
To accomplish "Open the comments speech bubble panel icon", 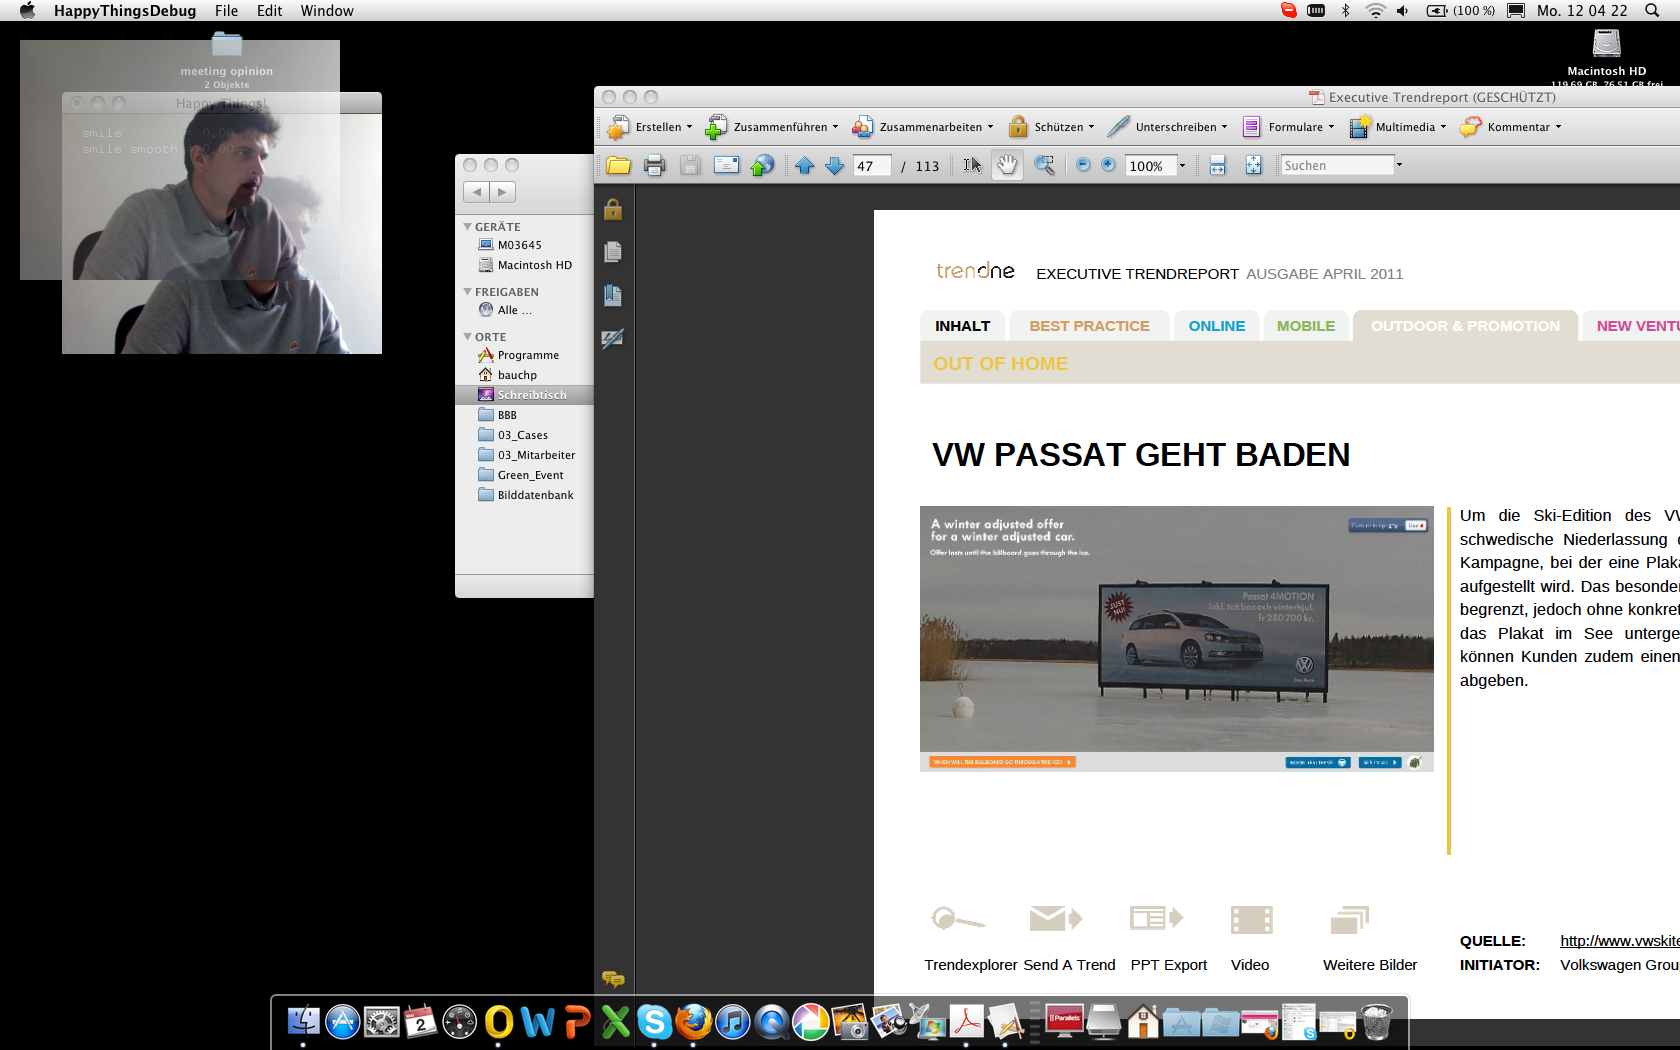I will (x=613, y=979).
